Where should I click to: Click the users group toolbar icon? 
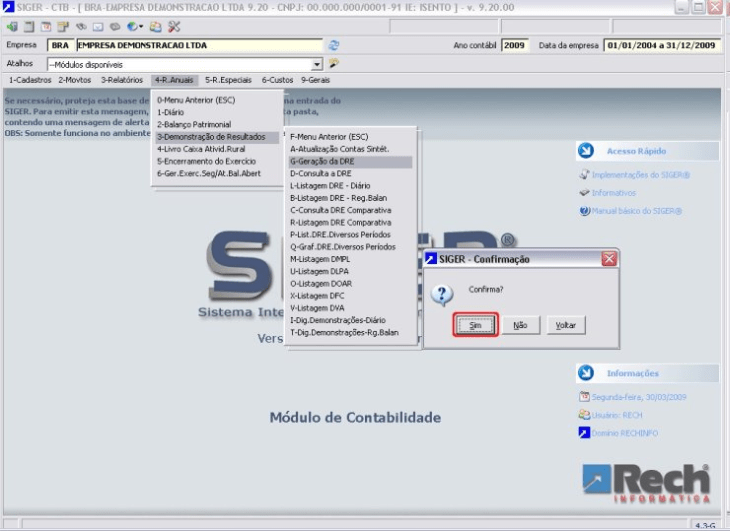[155, 27]
